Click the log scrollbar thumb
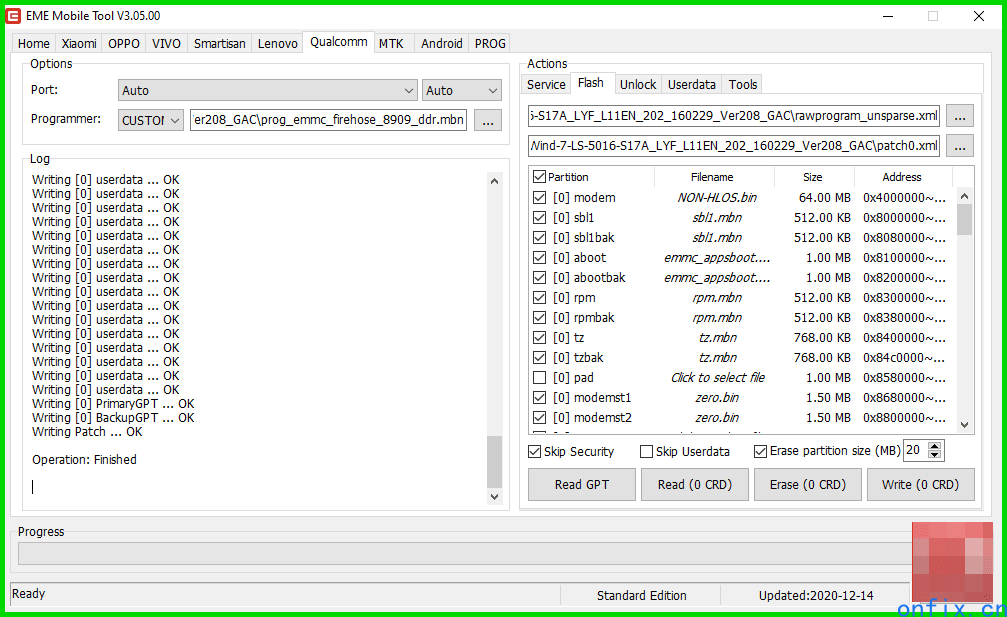Image resolution: width=1007 pixels, height=617 pixels. pos(495,462)
